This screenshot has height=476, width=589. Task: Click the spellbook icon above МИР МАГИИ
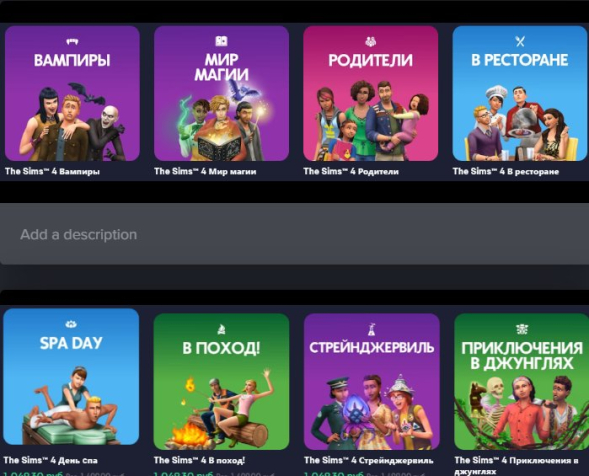[x=221, y=41]
